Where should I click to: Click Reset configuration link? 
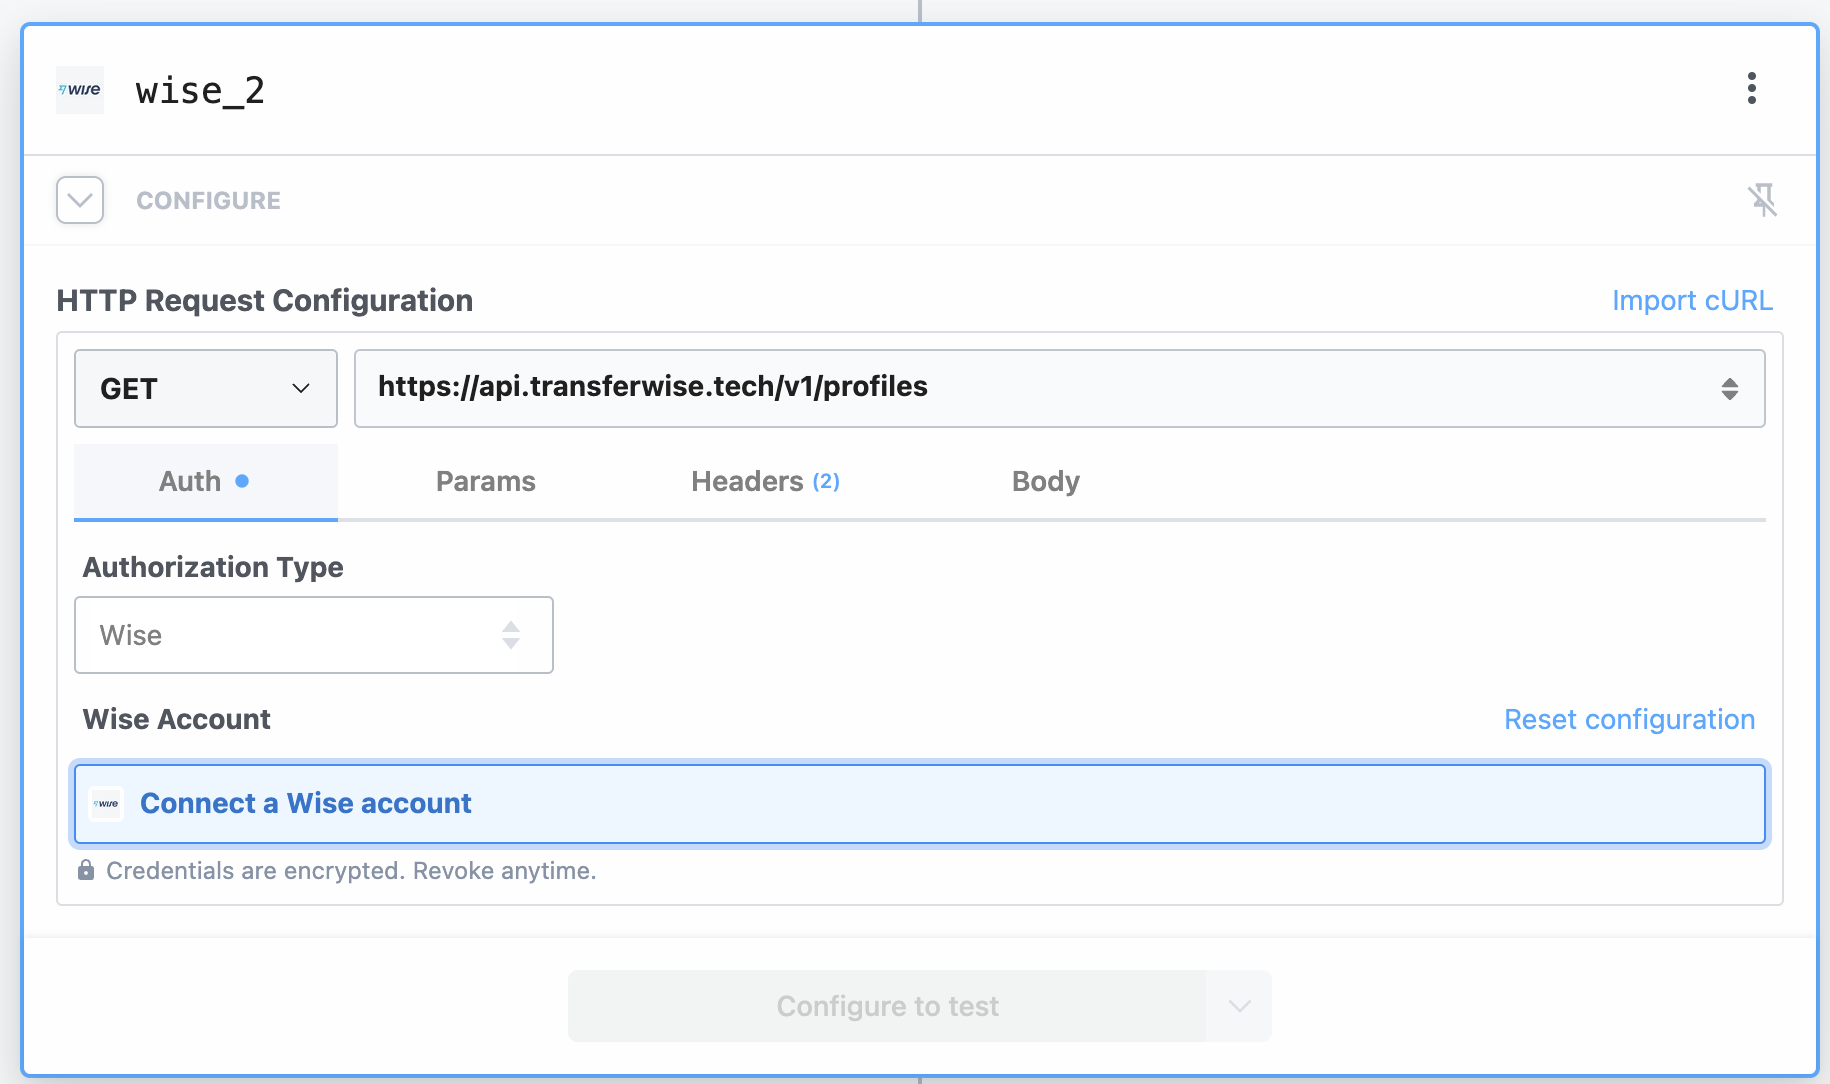click(x=1629, y=719)
